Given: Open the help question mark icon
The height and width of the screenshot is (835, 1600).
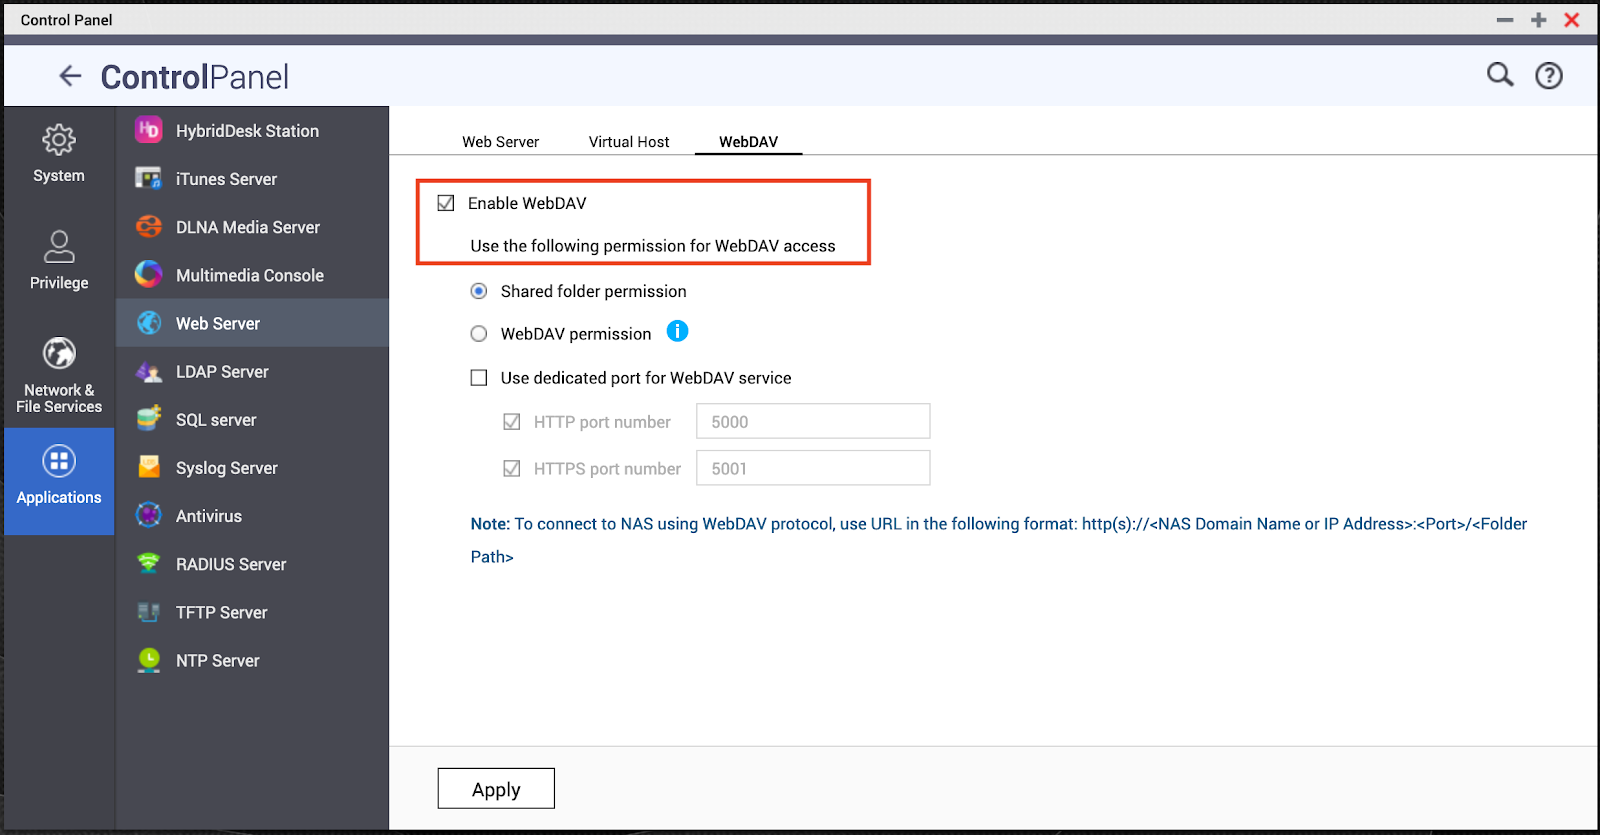Looking at the screenshot, I should click(1549, 76).
